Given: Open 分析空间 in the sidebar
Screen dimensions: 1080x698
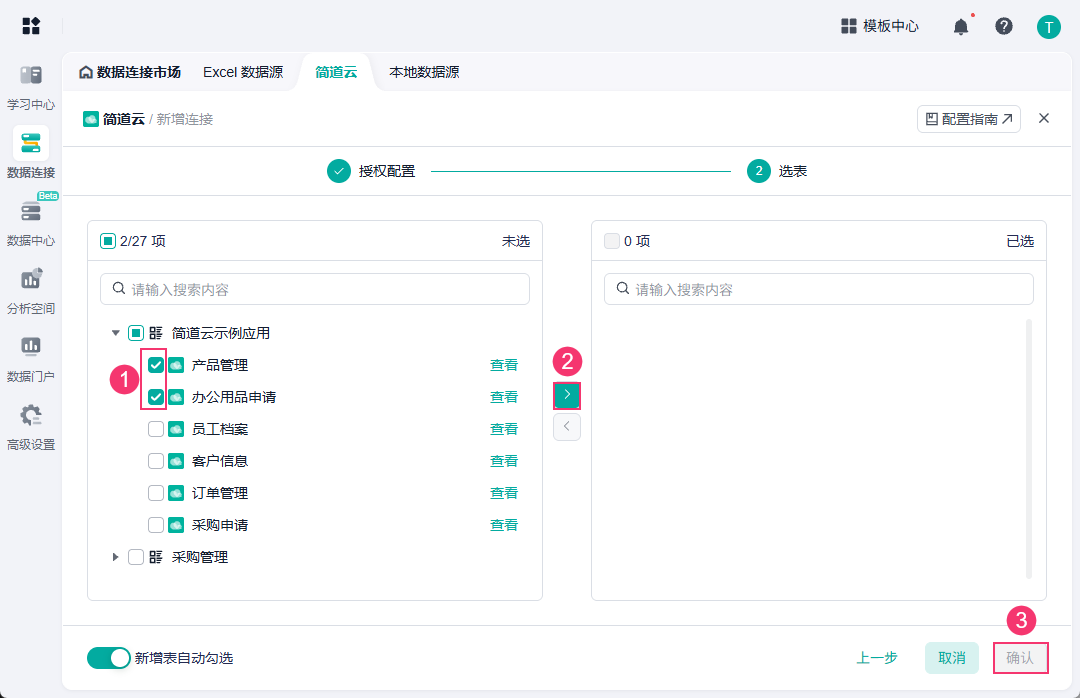Looking at the screenshot, I should [x=31, y=291].
